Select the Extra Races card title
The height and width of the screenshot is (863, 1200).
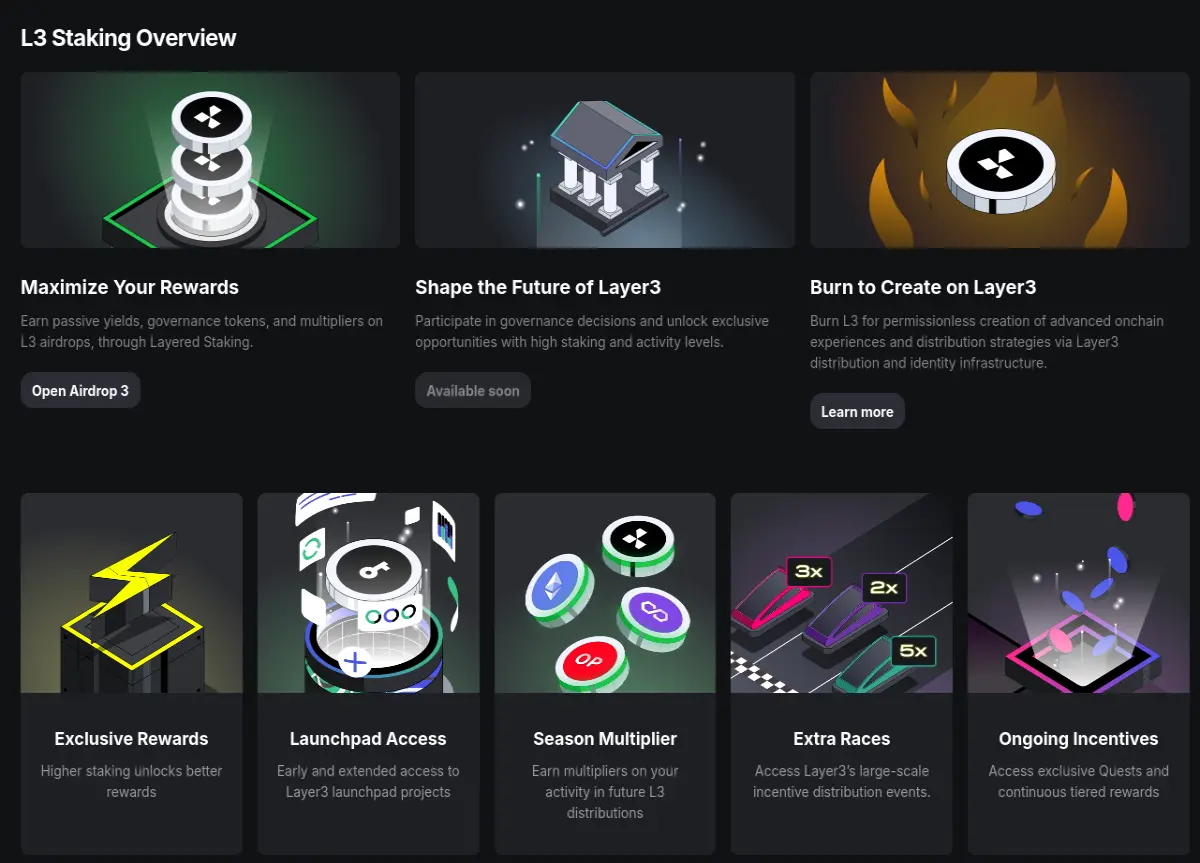(842, 739)
